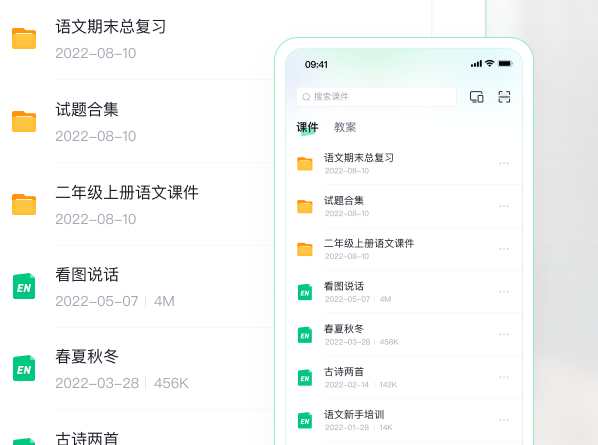Select large 二年级上册语文课件 title in left list
Image resolution: width=598 pixels, height=445 pixels.
pos(127,193)
